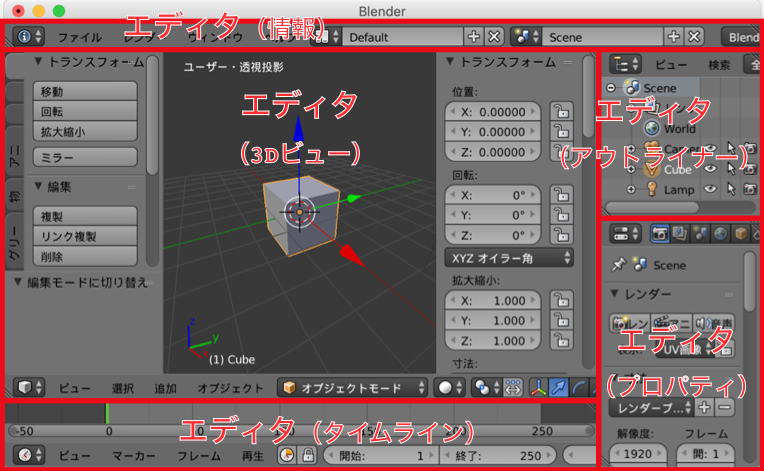Toggle Cube visibility eye in Outliner
This screenshot has height=471, width=764.
click(710, 169)
